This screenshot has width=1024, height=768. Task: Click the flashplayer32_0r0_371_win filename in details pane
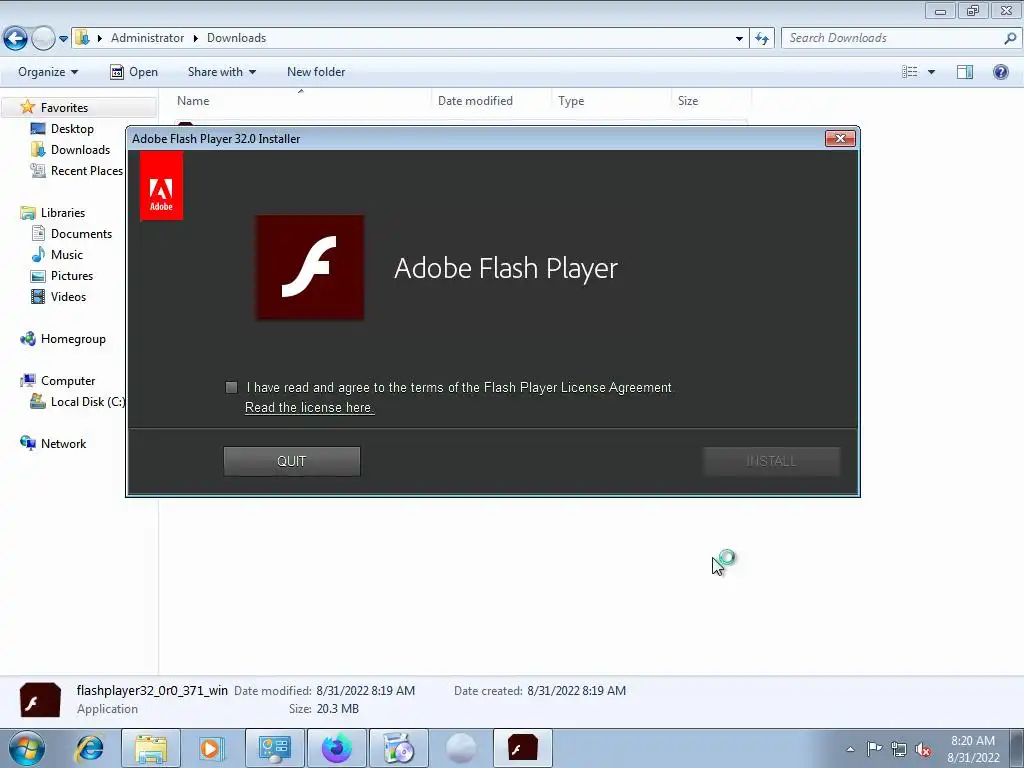152,690
